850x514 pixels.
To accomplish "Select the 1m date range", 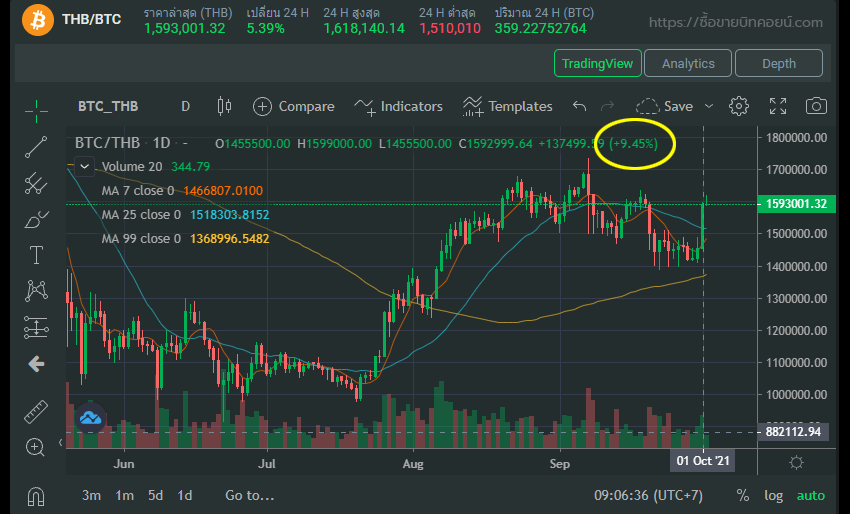I will pyautogui.click(x=124, y=496).
